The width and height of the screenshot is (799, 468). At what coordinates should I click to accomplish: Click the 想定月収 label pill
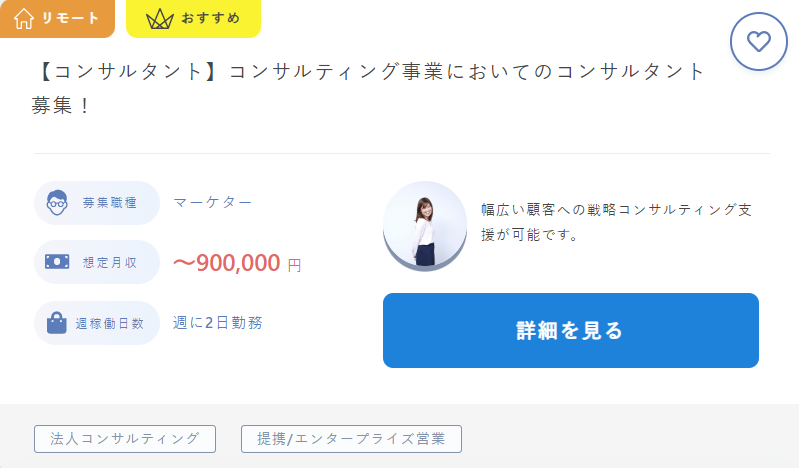(x=97, y=262)
